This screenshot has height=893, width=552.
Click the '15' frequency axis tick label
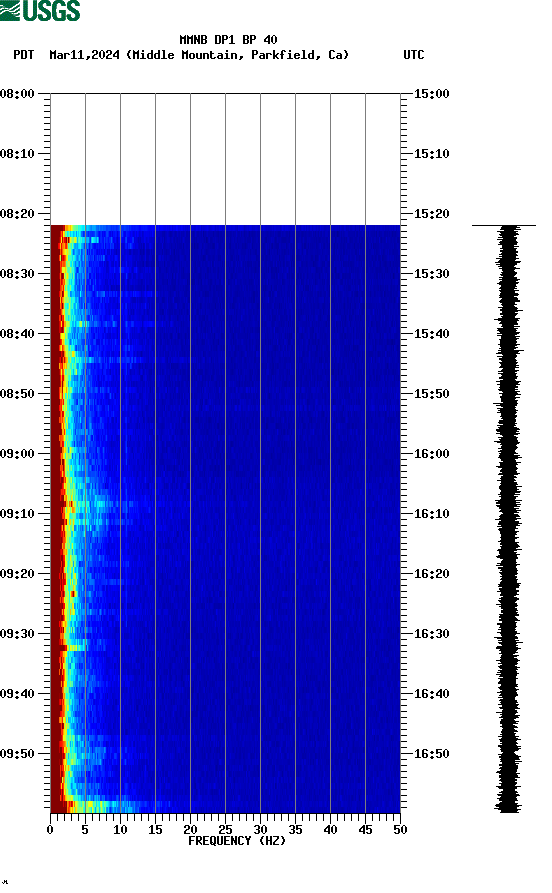(x=155, y=830)
